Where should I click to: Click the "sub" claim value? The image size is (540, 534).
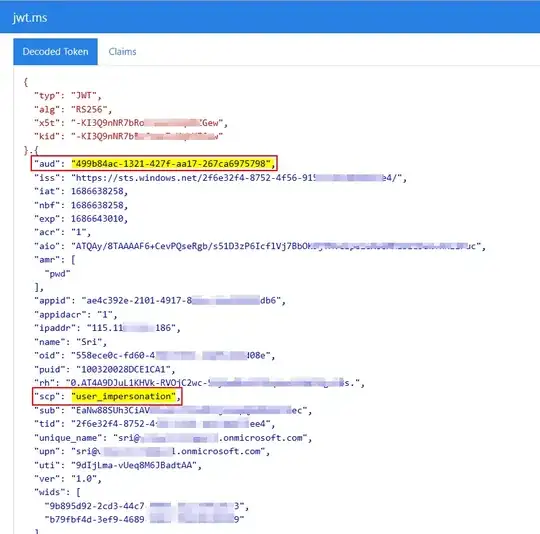tap(189, 410)
